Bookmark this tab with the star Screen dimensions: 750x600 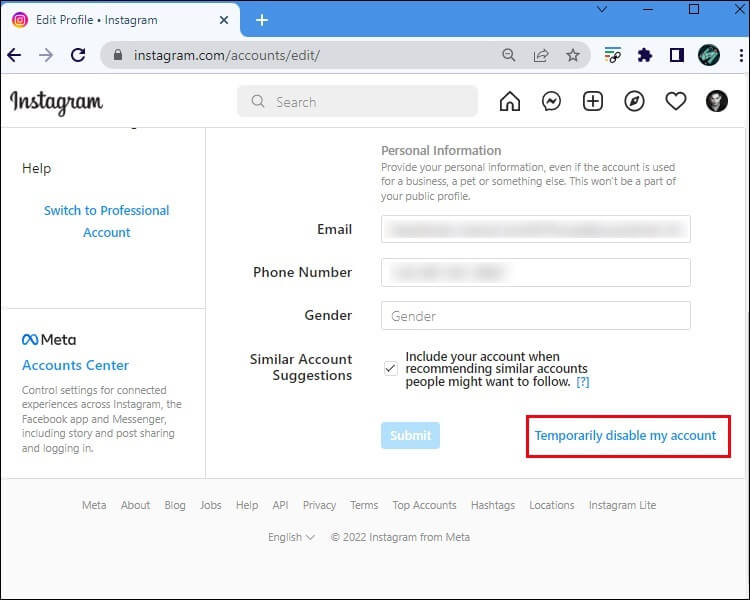[x=573, y=56]
